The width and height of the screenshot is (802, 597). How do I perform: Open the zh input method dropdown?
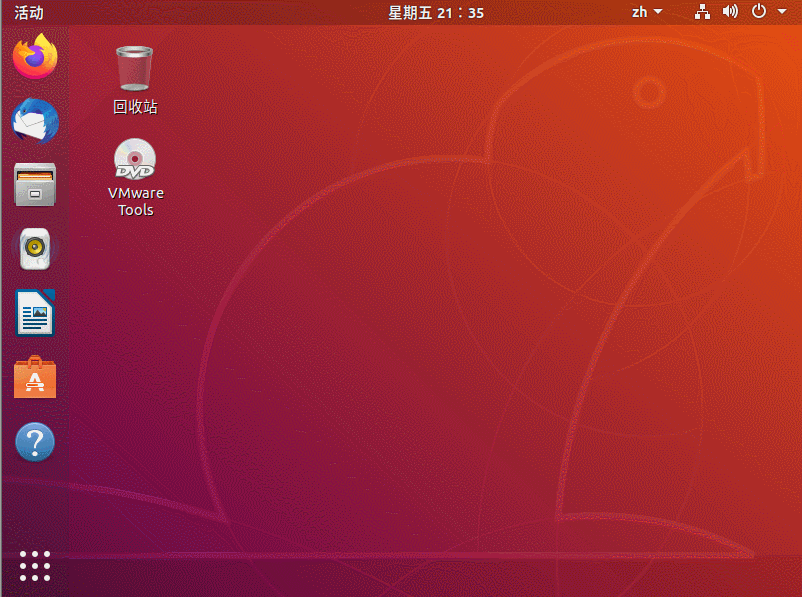[x=645, y=12]
